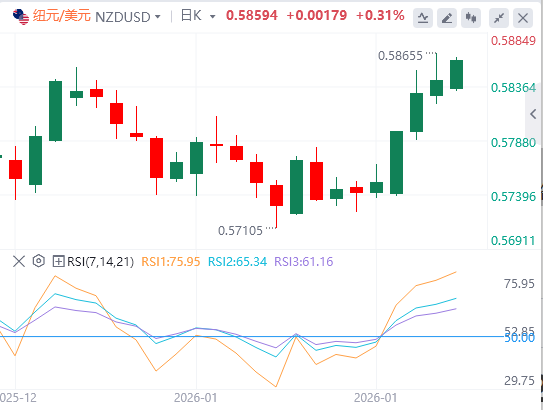Click the purple RSI3:61.16 label
Image resolution: width=543 pixels, height=410 pixels.
tap(304, 262)
